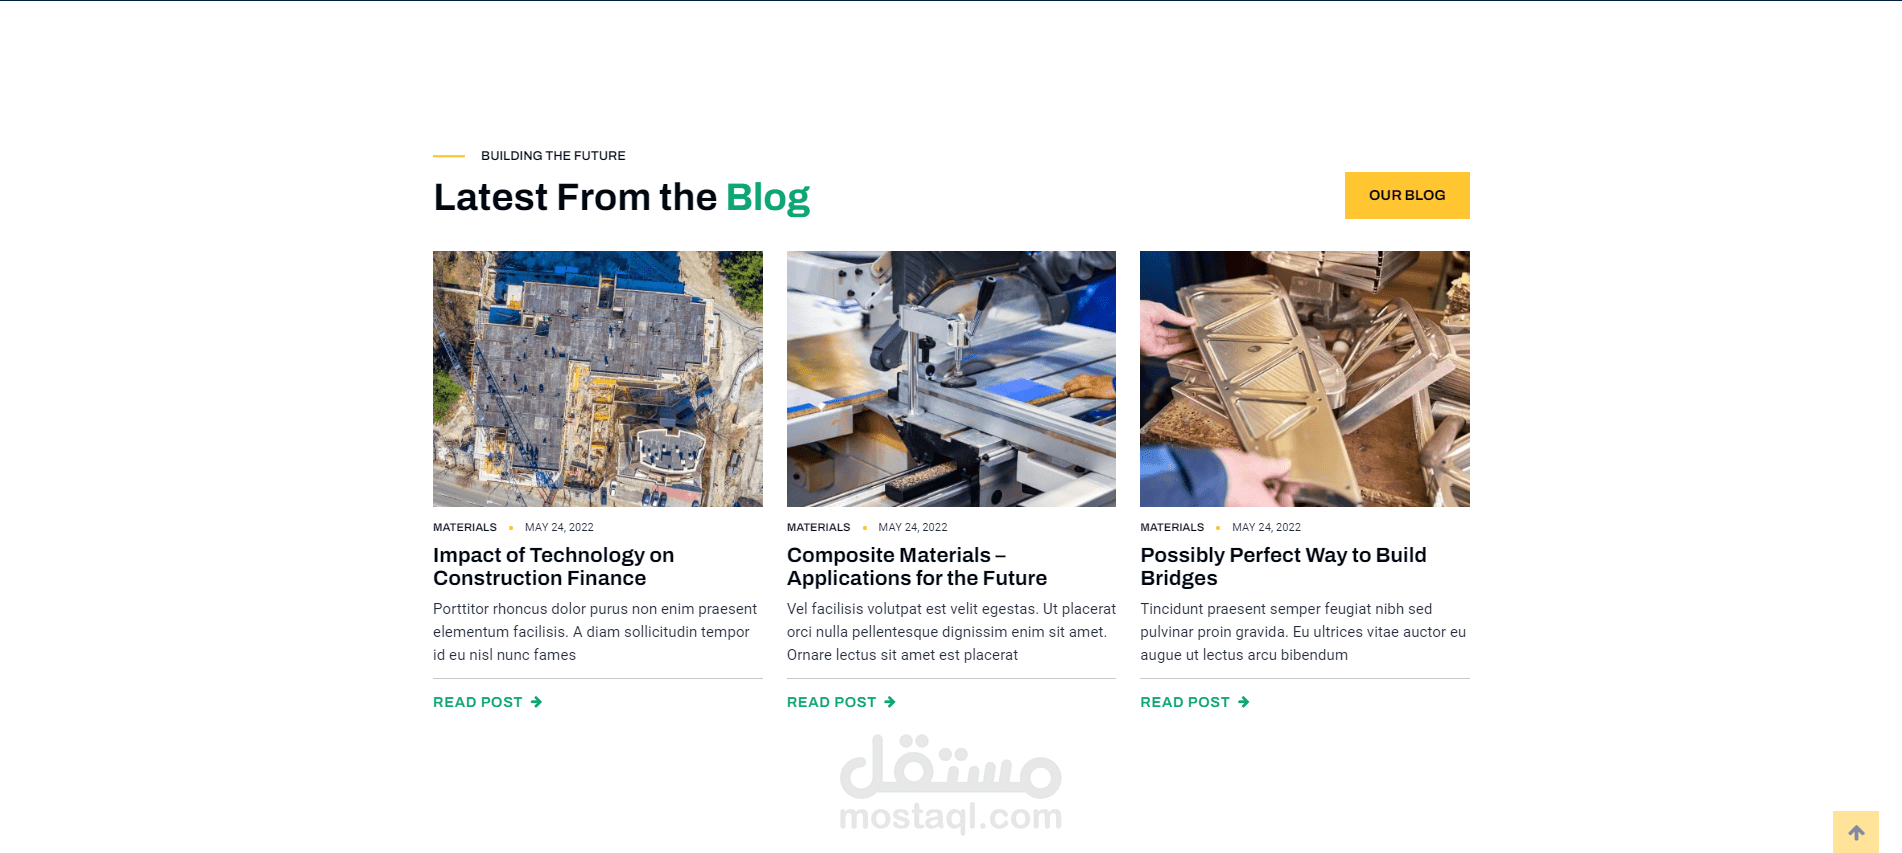
Task: Select MATERIALS category of the second post
Action: pos(818,527)
